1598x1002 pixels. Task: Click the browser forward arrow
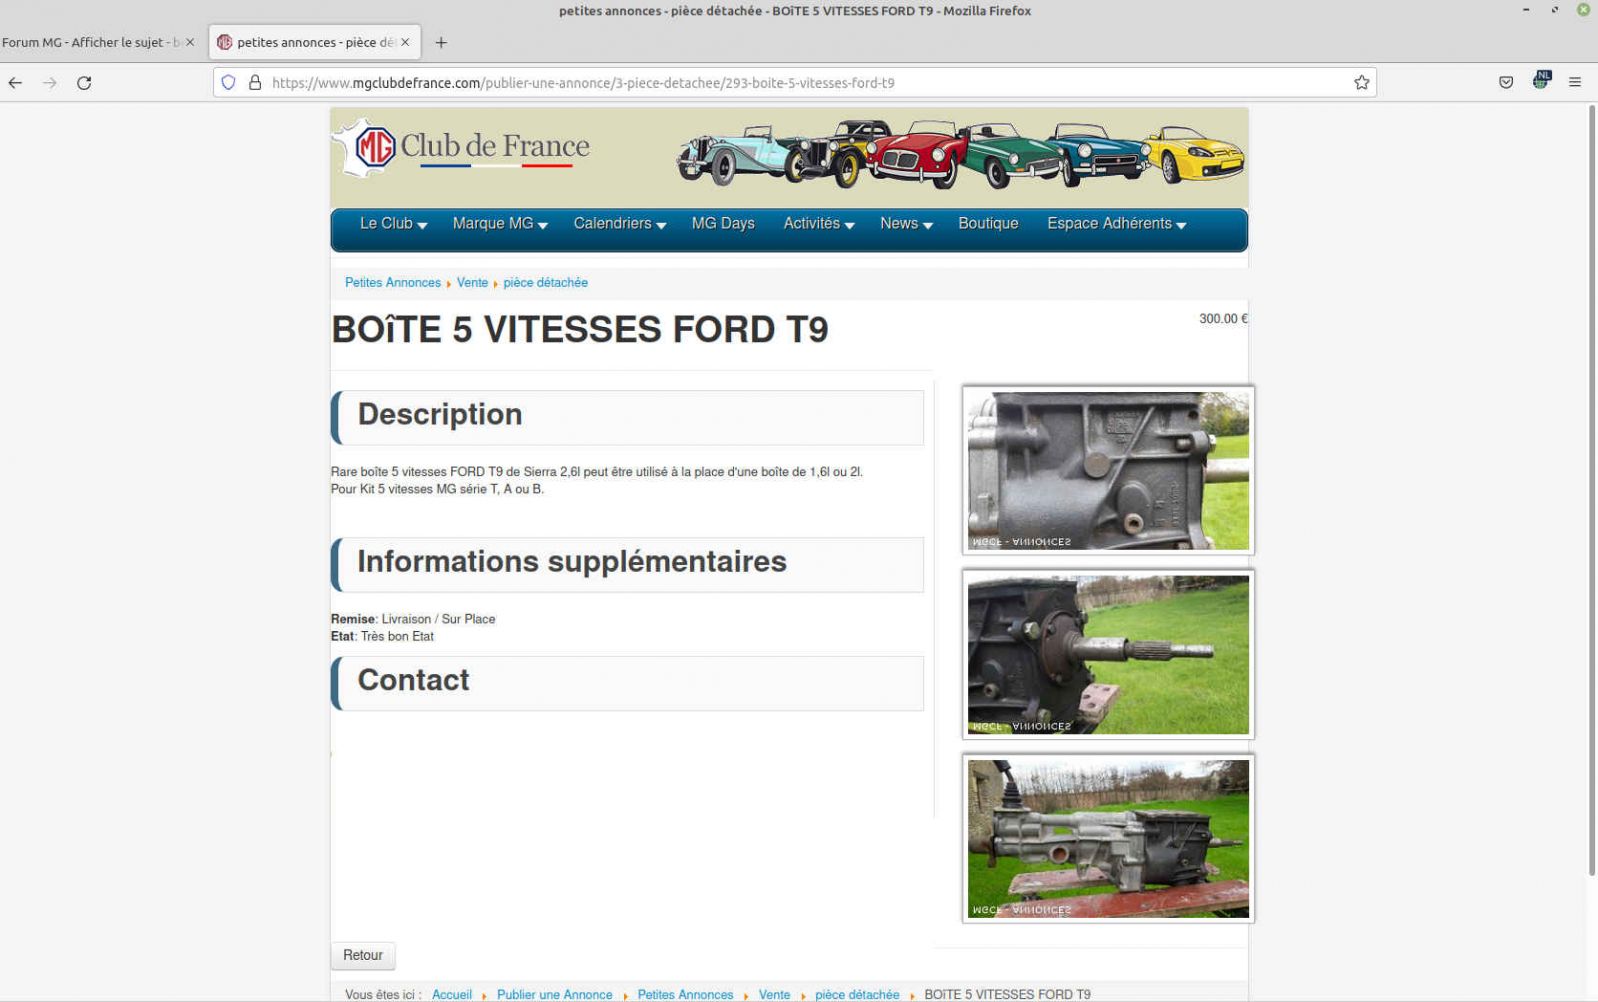(50, 83)
